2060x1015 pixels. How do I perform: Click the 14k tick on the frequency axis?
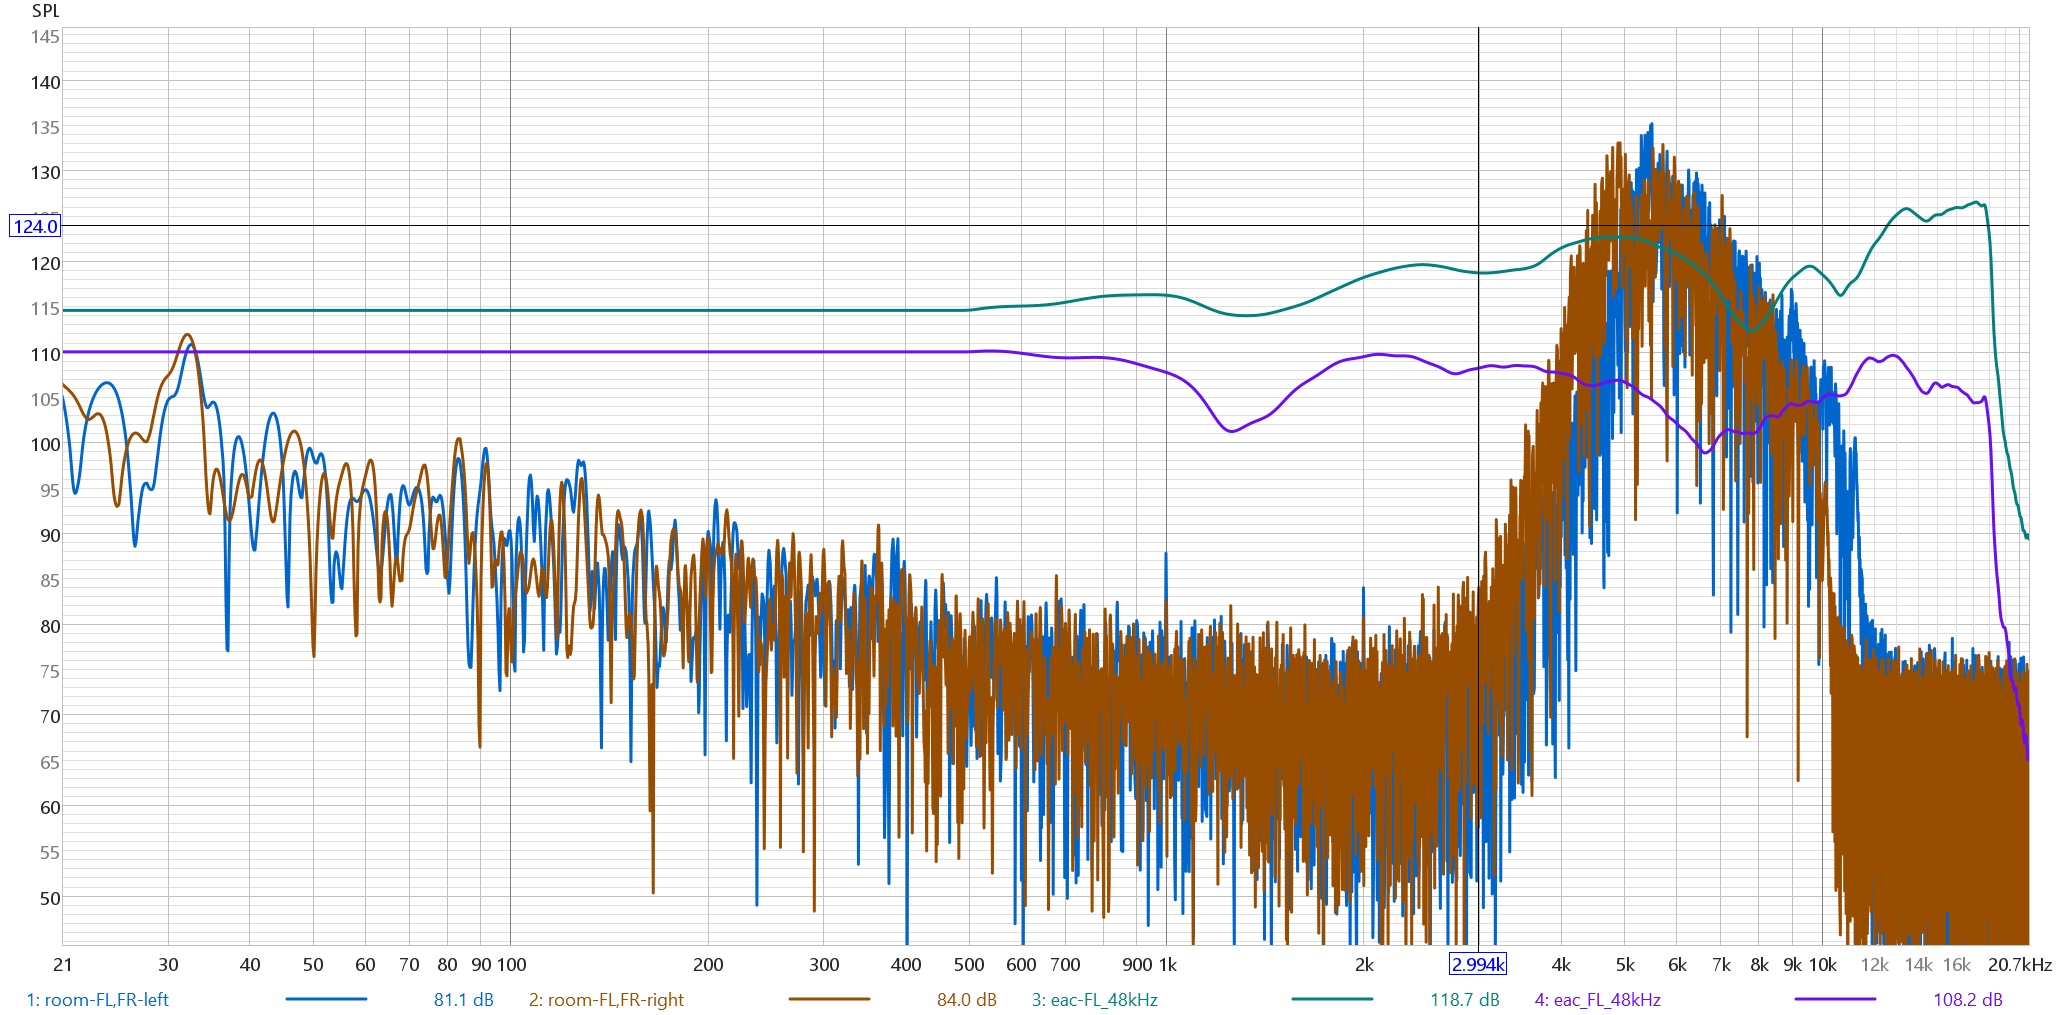coord(1918,964)
